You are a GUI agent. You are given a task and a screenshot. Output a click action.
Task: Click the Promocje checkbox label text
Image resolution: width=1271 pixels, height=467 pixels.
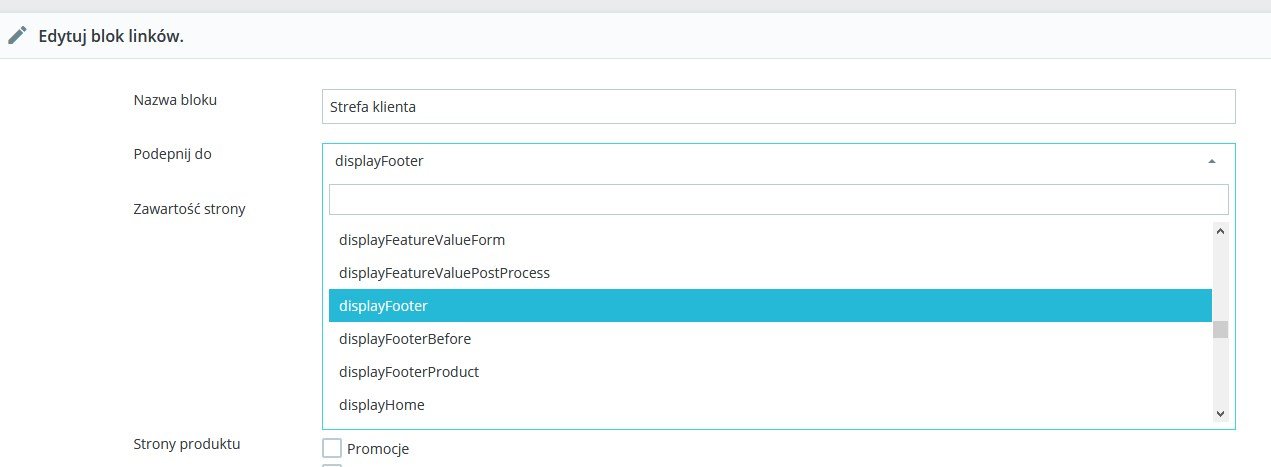(x=378, y=449)
